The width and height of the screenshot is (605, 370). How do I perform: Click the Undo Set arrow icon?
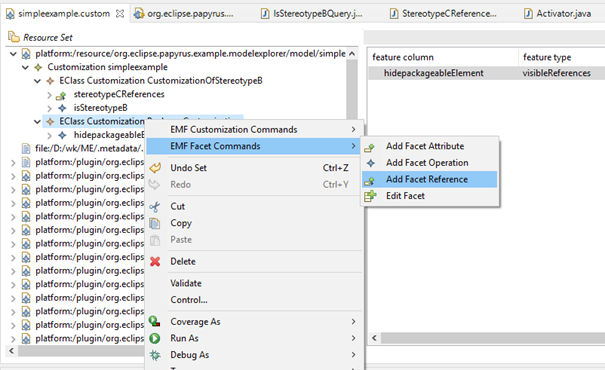tap(155, 168)
